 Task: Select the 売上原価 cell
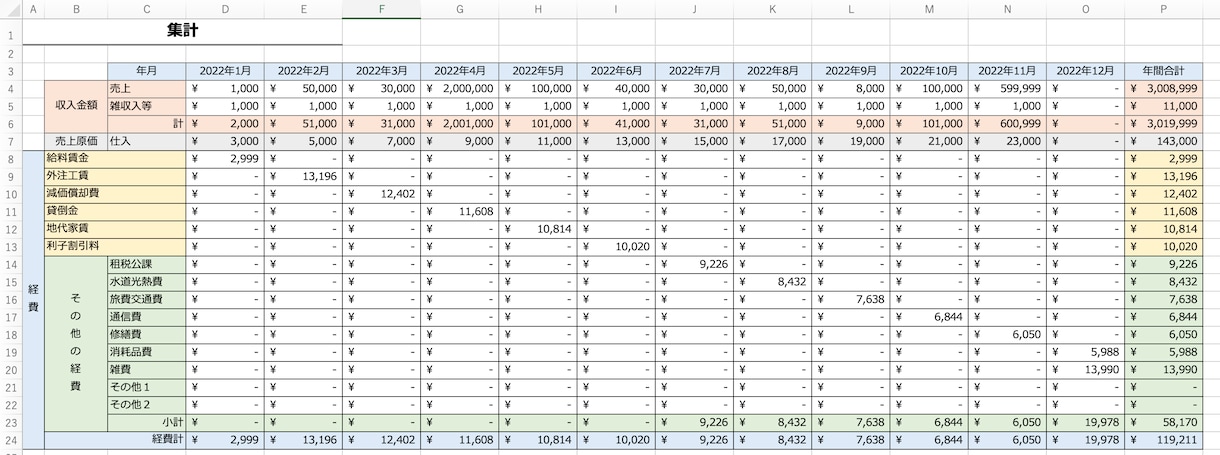[76, 141]
